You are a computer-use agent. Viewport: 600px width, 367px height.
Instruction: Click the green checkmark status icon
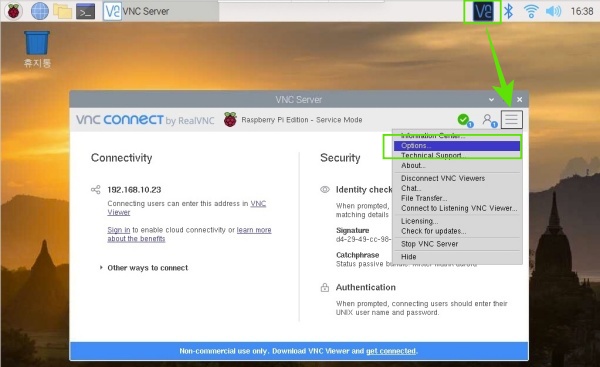click(x=465, y=121)
